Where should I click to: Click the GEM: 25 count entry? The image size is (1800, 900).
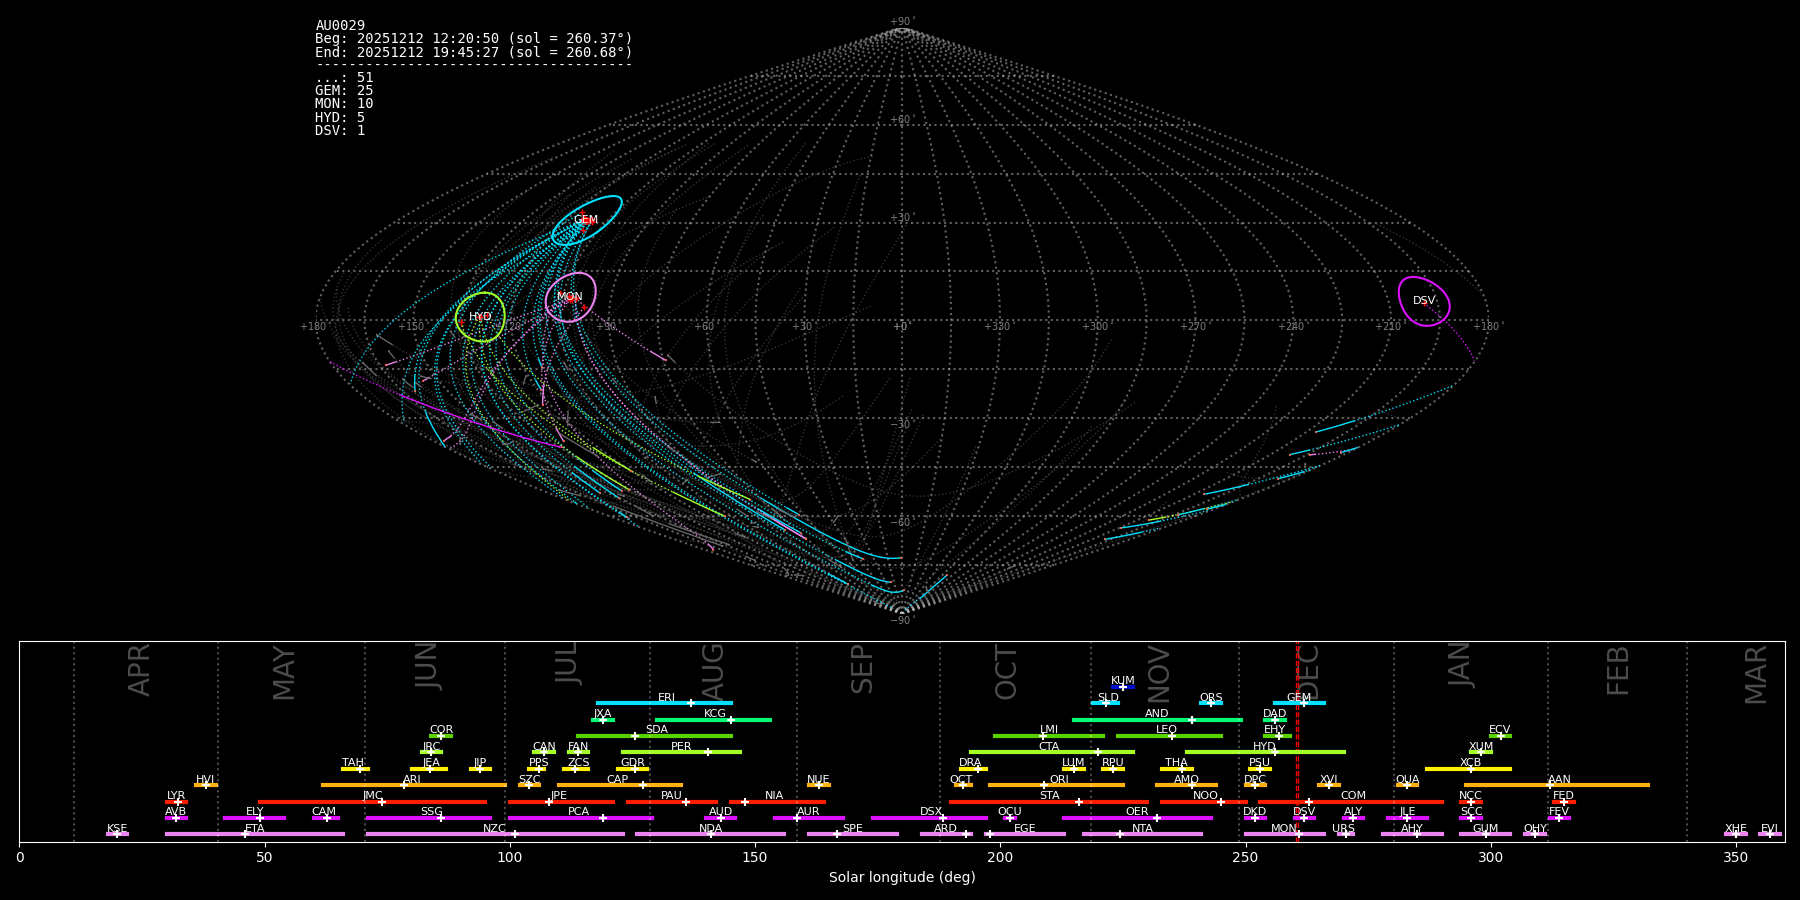coord(344,91)
